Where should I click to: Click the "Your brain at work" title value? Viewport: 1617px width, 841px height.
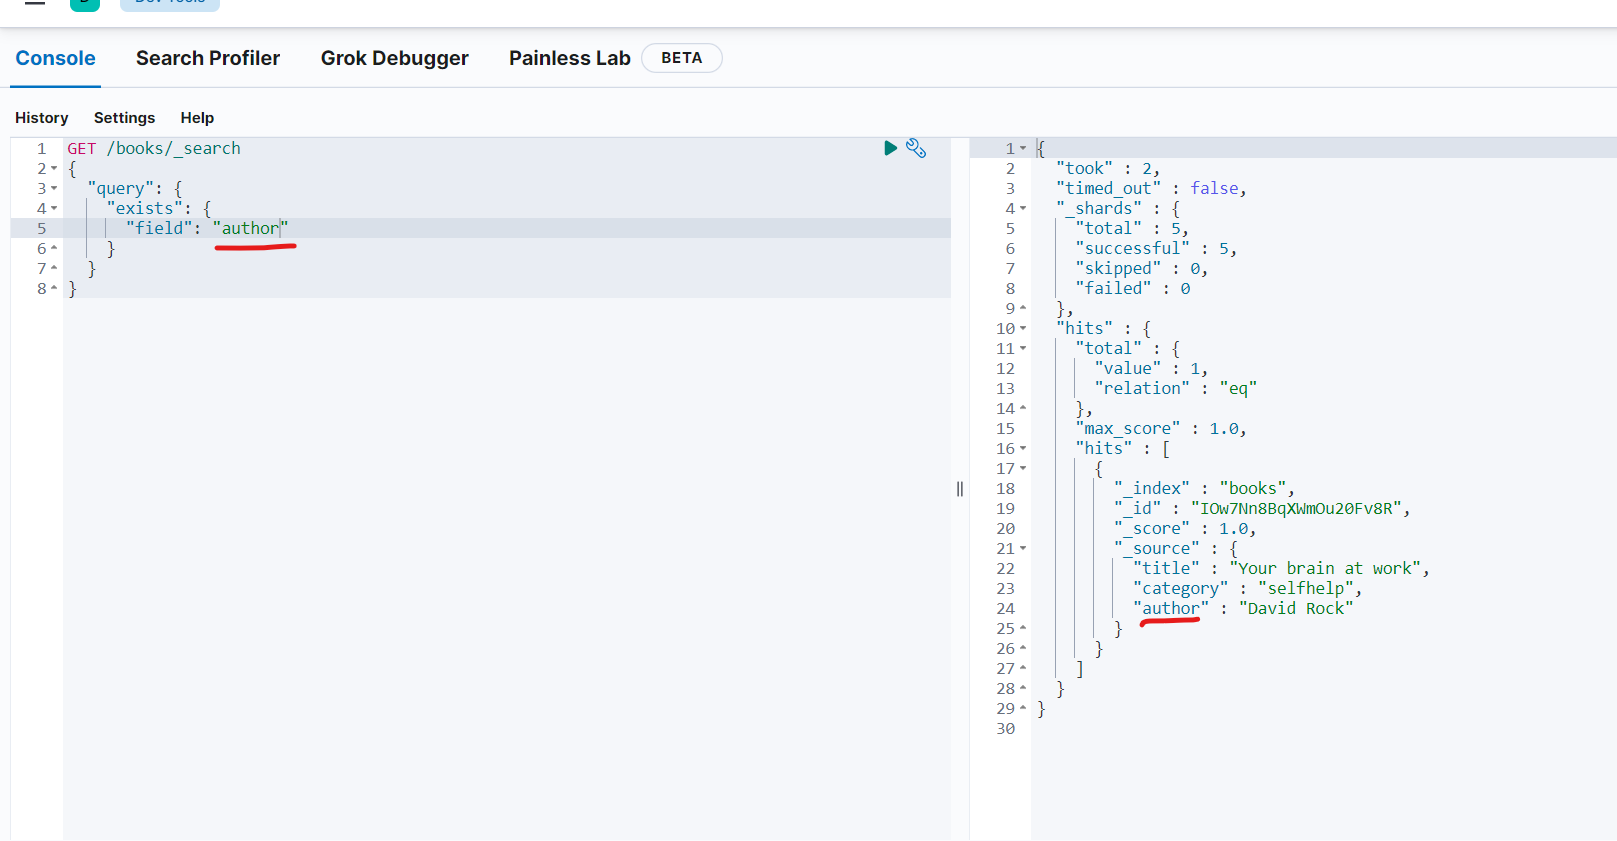[x=1325, y=568]
